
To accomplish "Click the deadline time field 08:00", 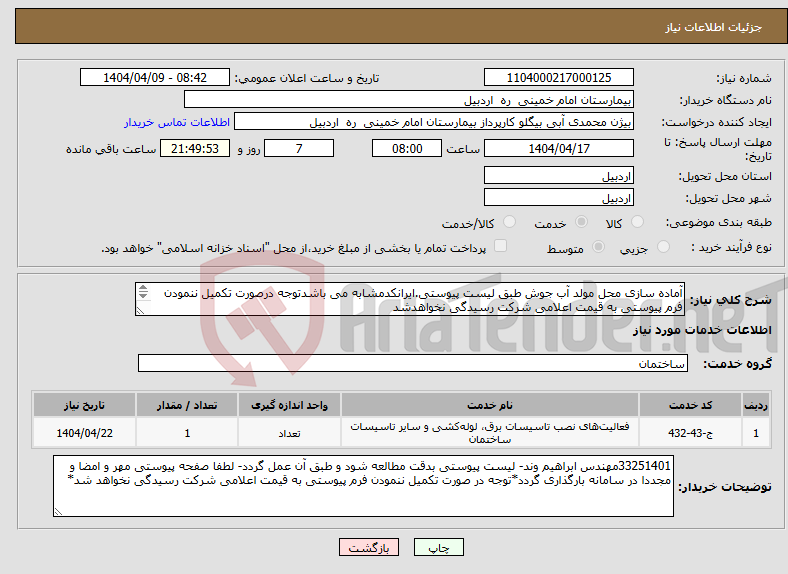I will [407, 148].
